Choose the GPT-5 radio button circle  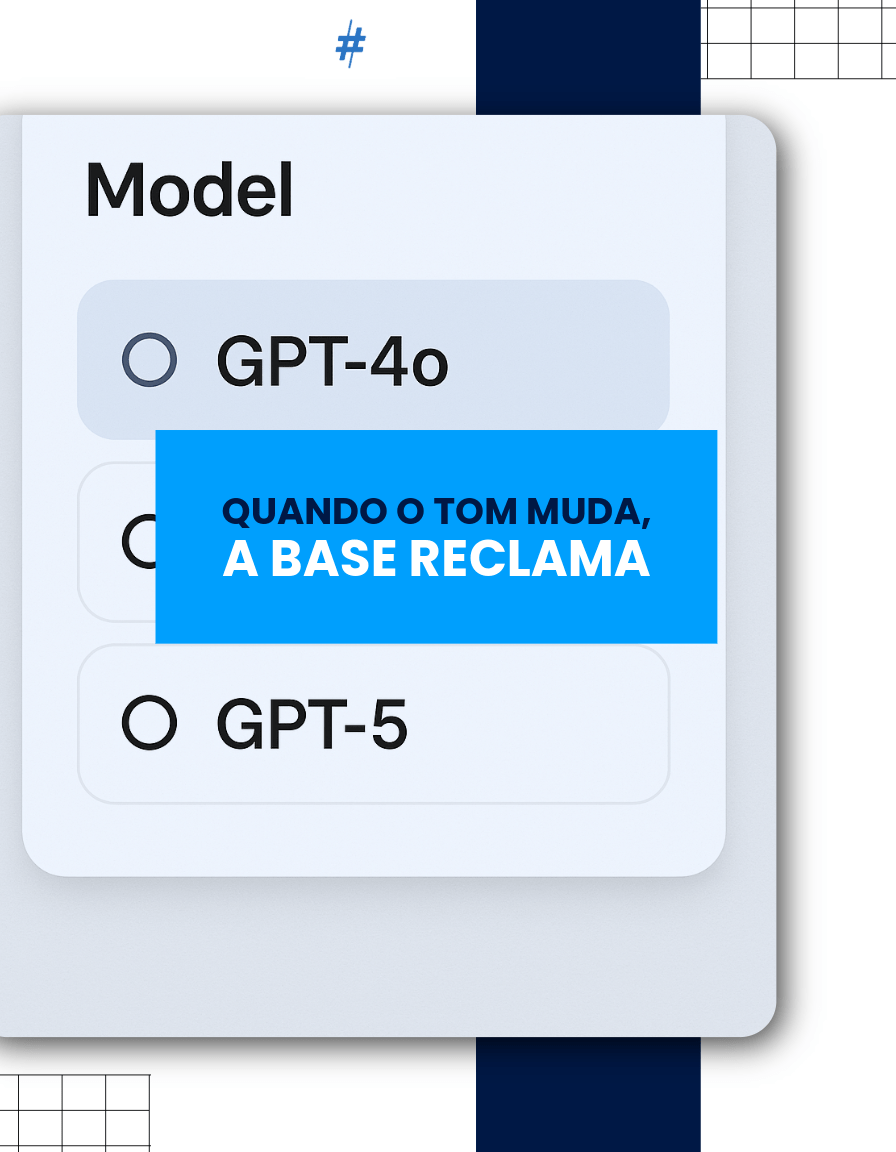[149, 722]
